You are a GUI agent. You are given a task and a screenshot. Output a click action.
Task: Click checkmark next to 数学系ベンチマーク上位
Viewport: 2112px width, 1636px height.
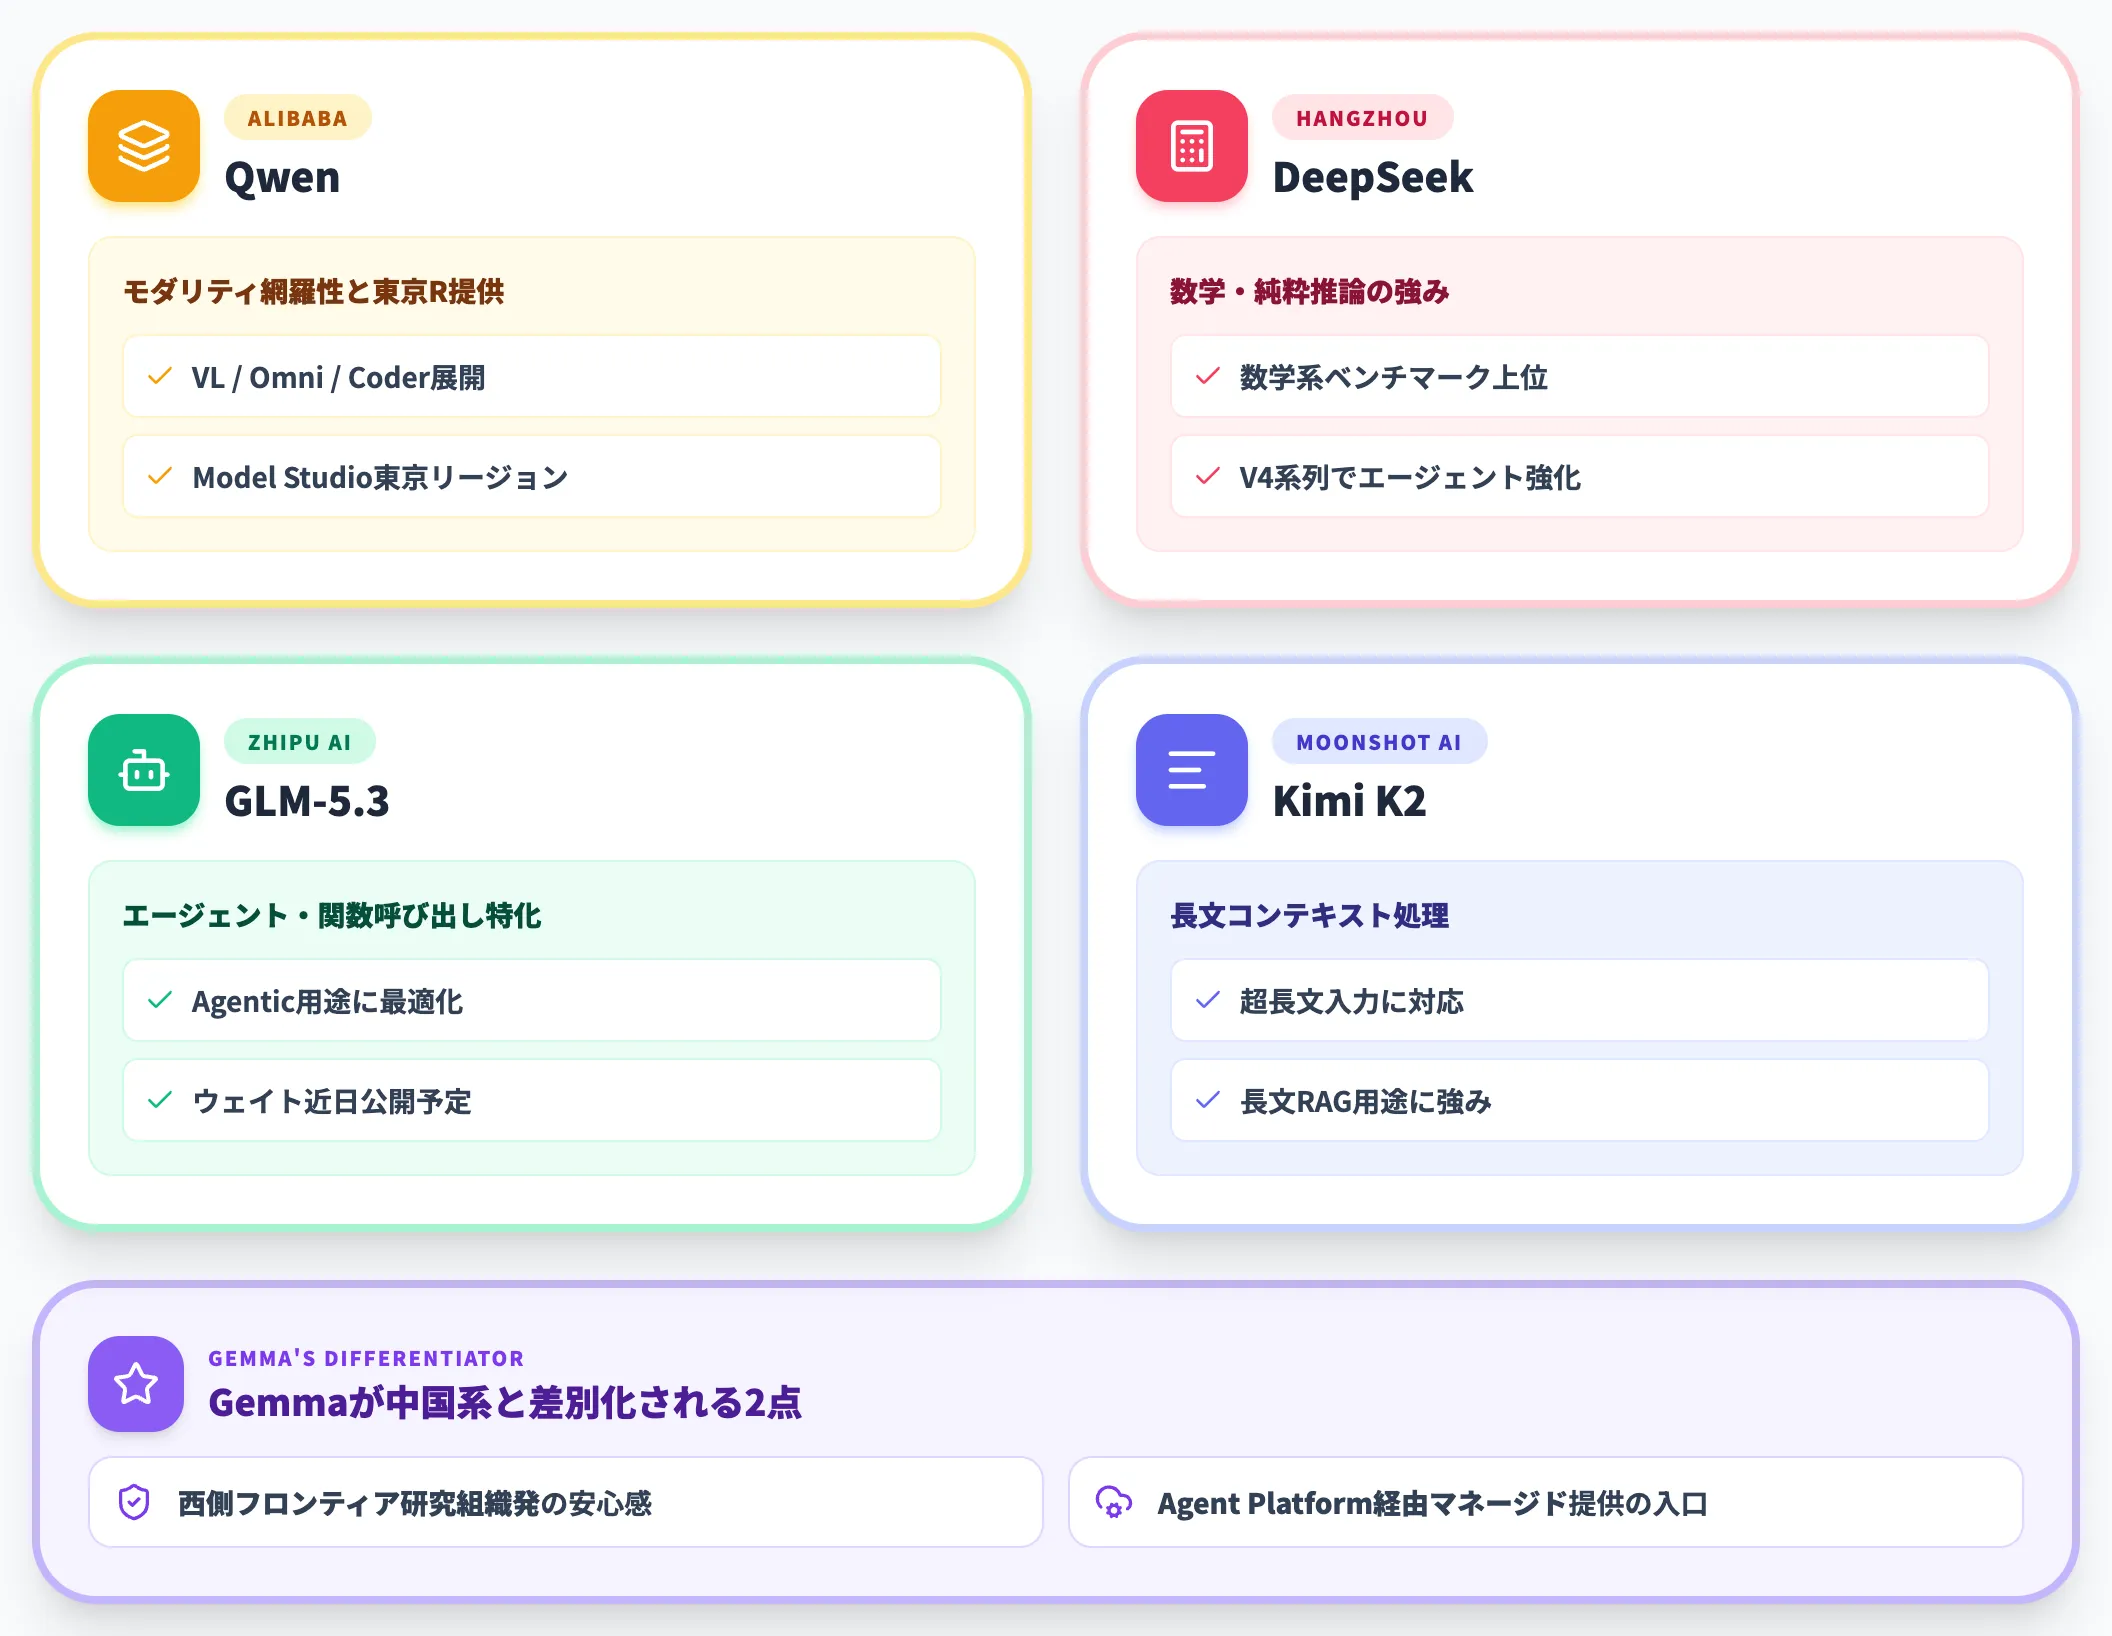coord(1208,377)
